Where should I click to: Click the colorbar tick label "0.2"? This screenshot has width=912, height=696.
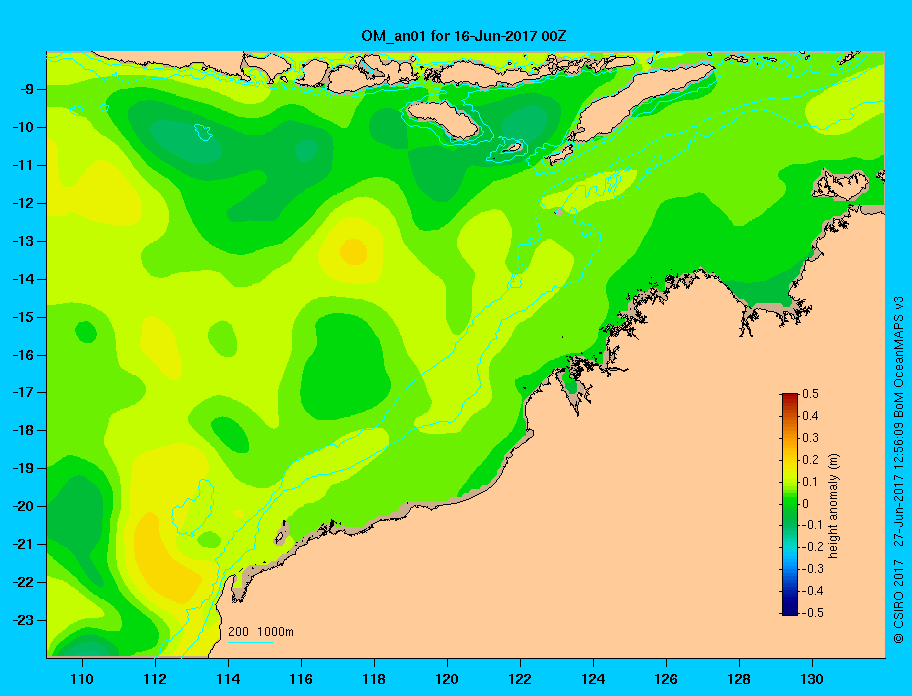(x=810, y=460)
